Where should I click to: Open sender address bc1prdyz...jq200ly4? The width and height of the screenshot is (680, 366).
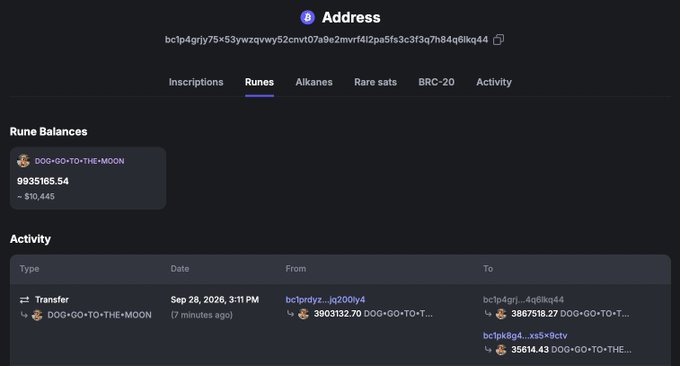(325, 300)
